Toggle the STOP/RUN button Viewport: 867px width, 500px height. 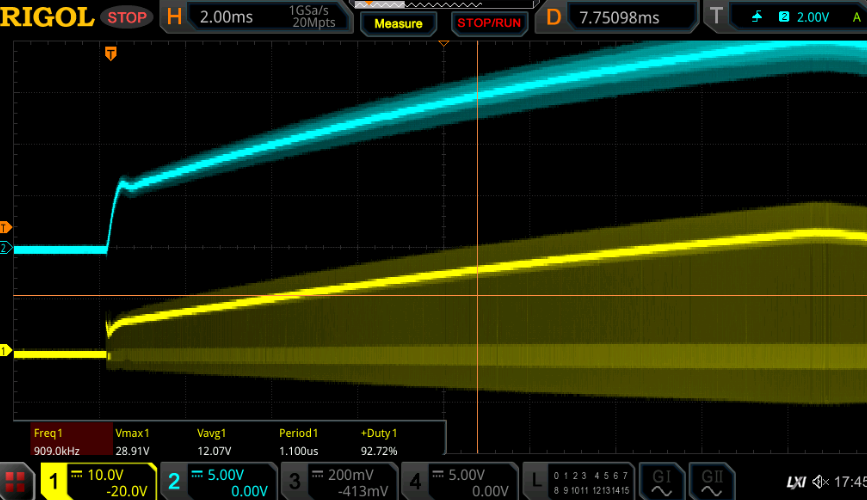pos(489,23)
